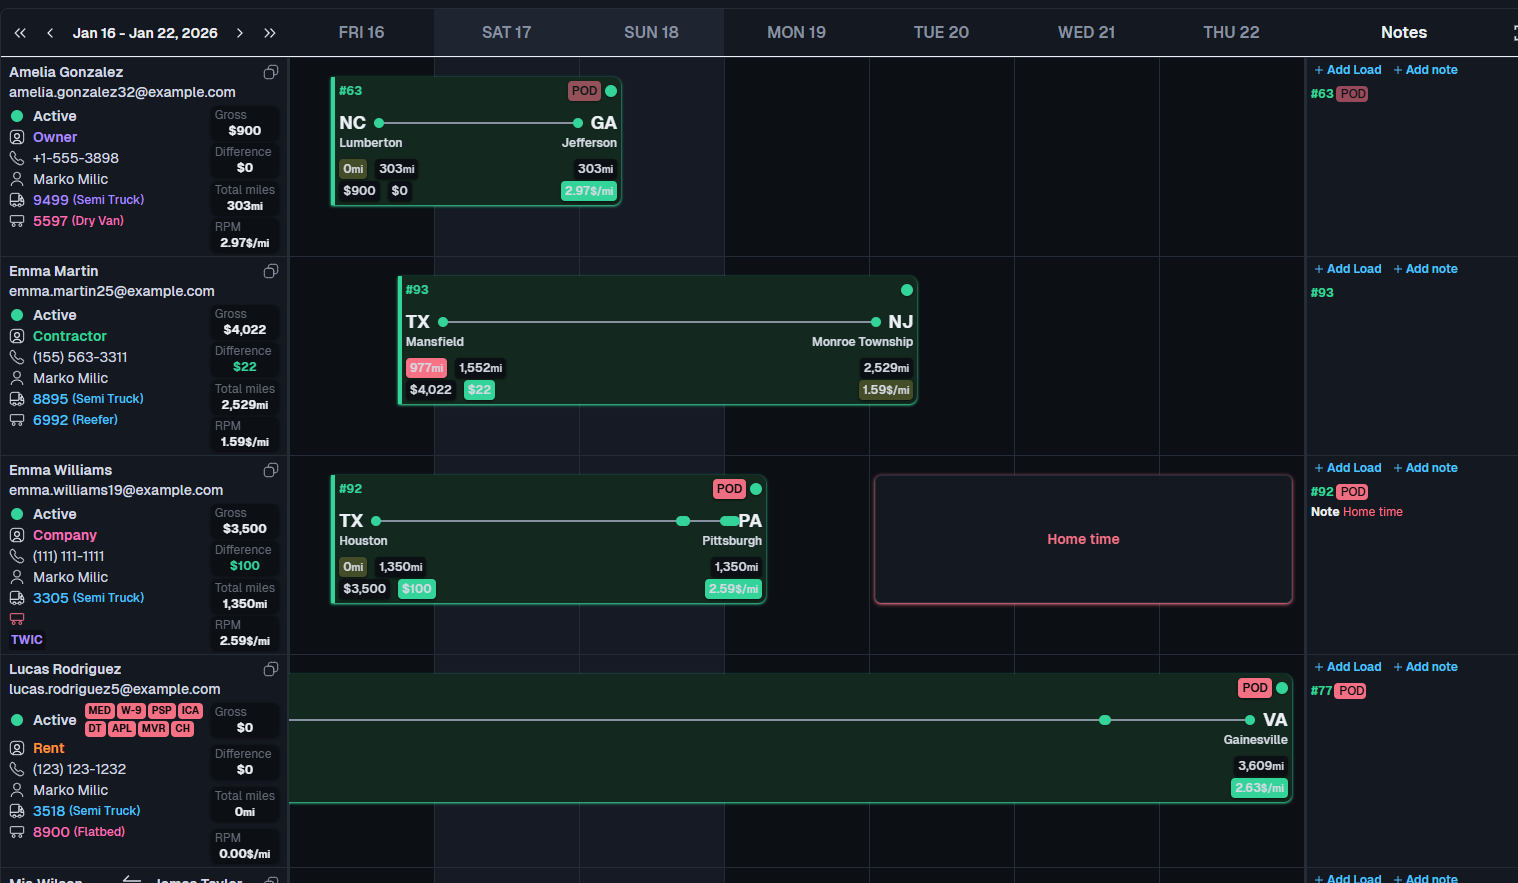Open #63 link in Notes column
Screen dimensions: 1518x883
(x=1322, y=94)
